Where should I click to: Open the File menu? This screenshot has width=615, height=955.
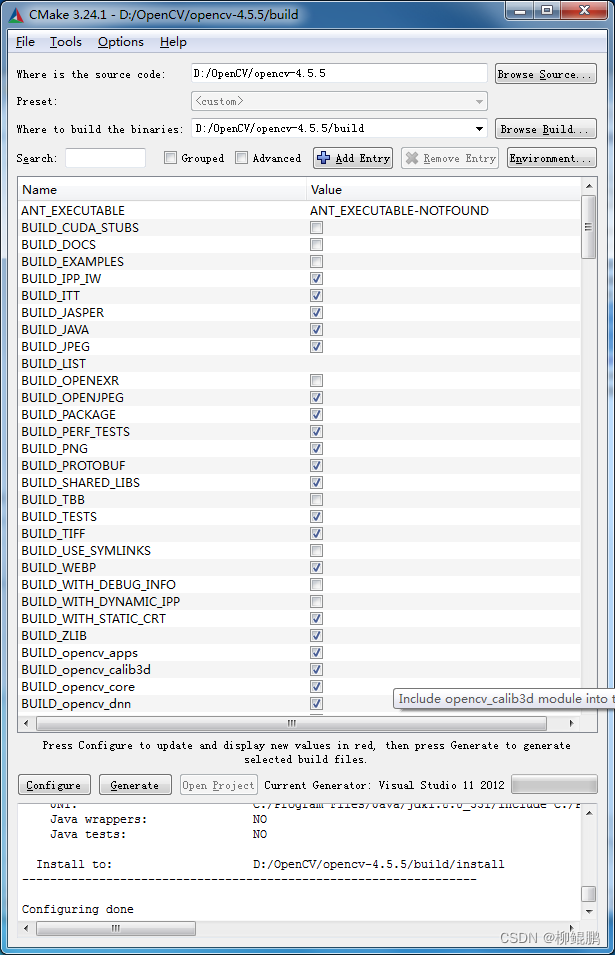[25, 41]
